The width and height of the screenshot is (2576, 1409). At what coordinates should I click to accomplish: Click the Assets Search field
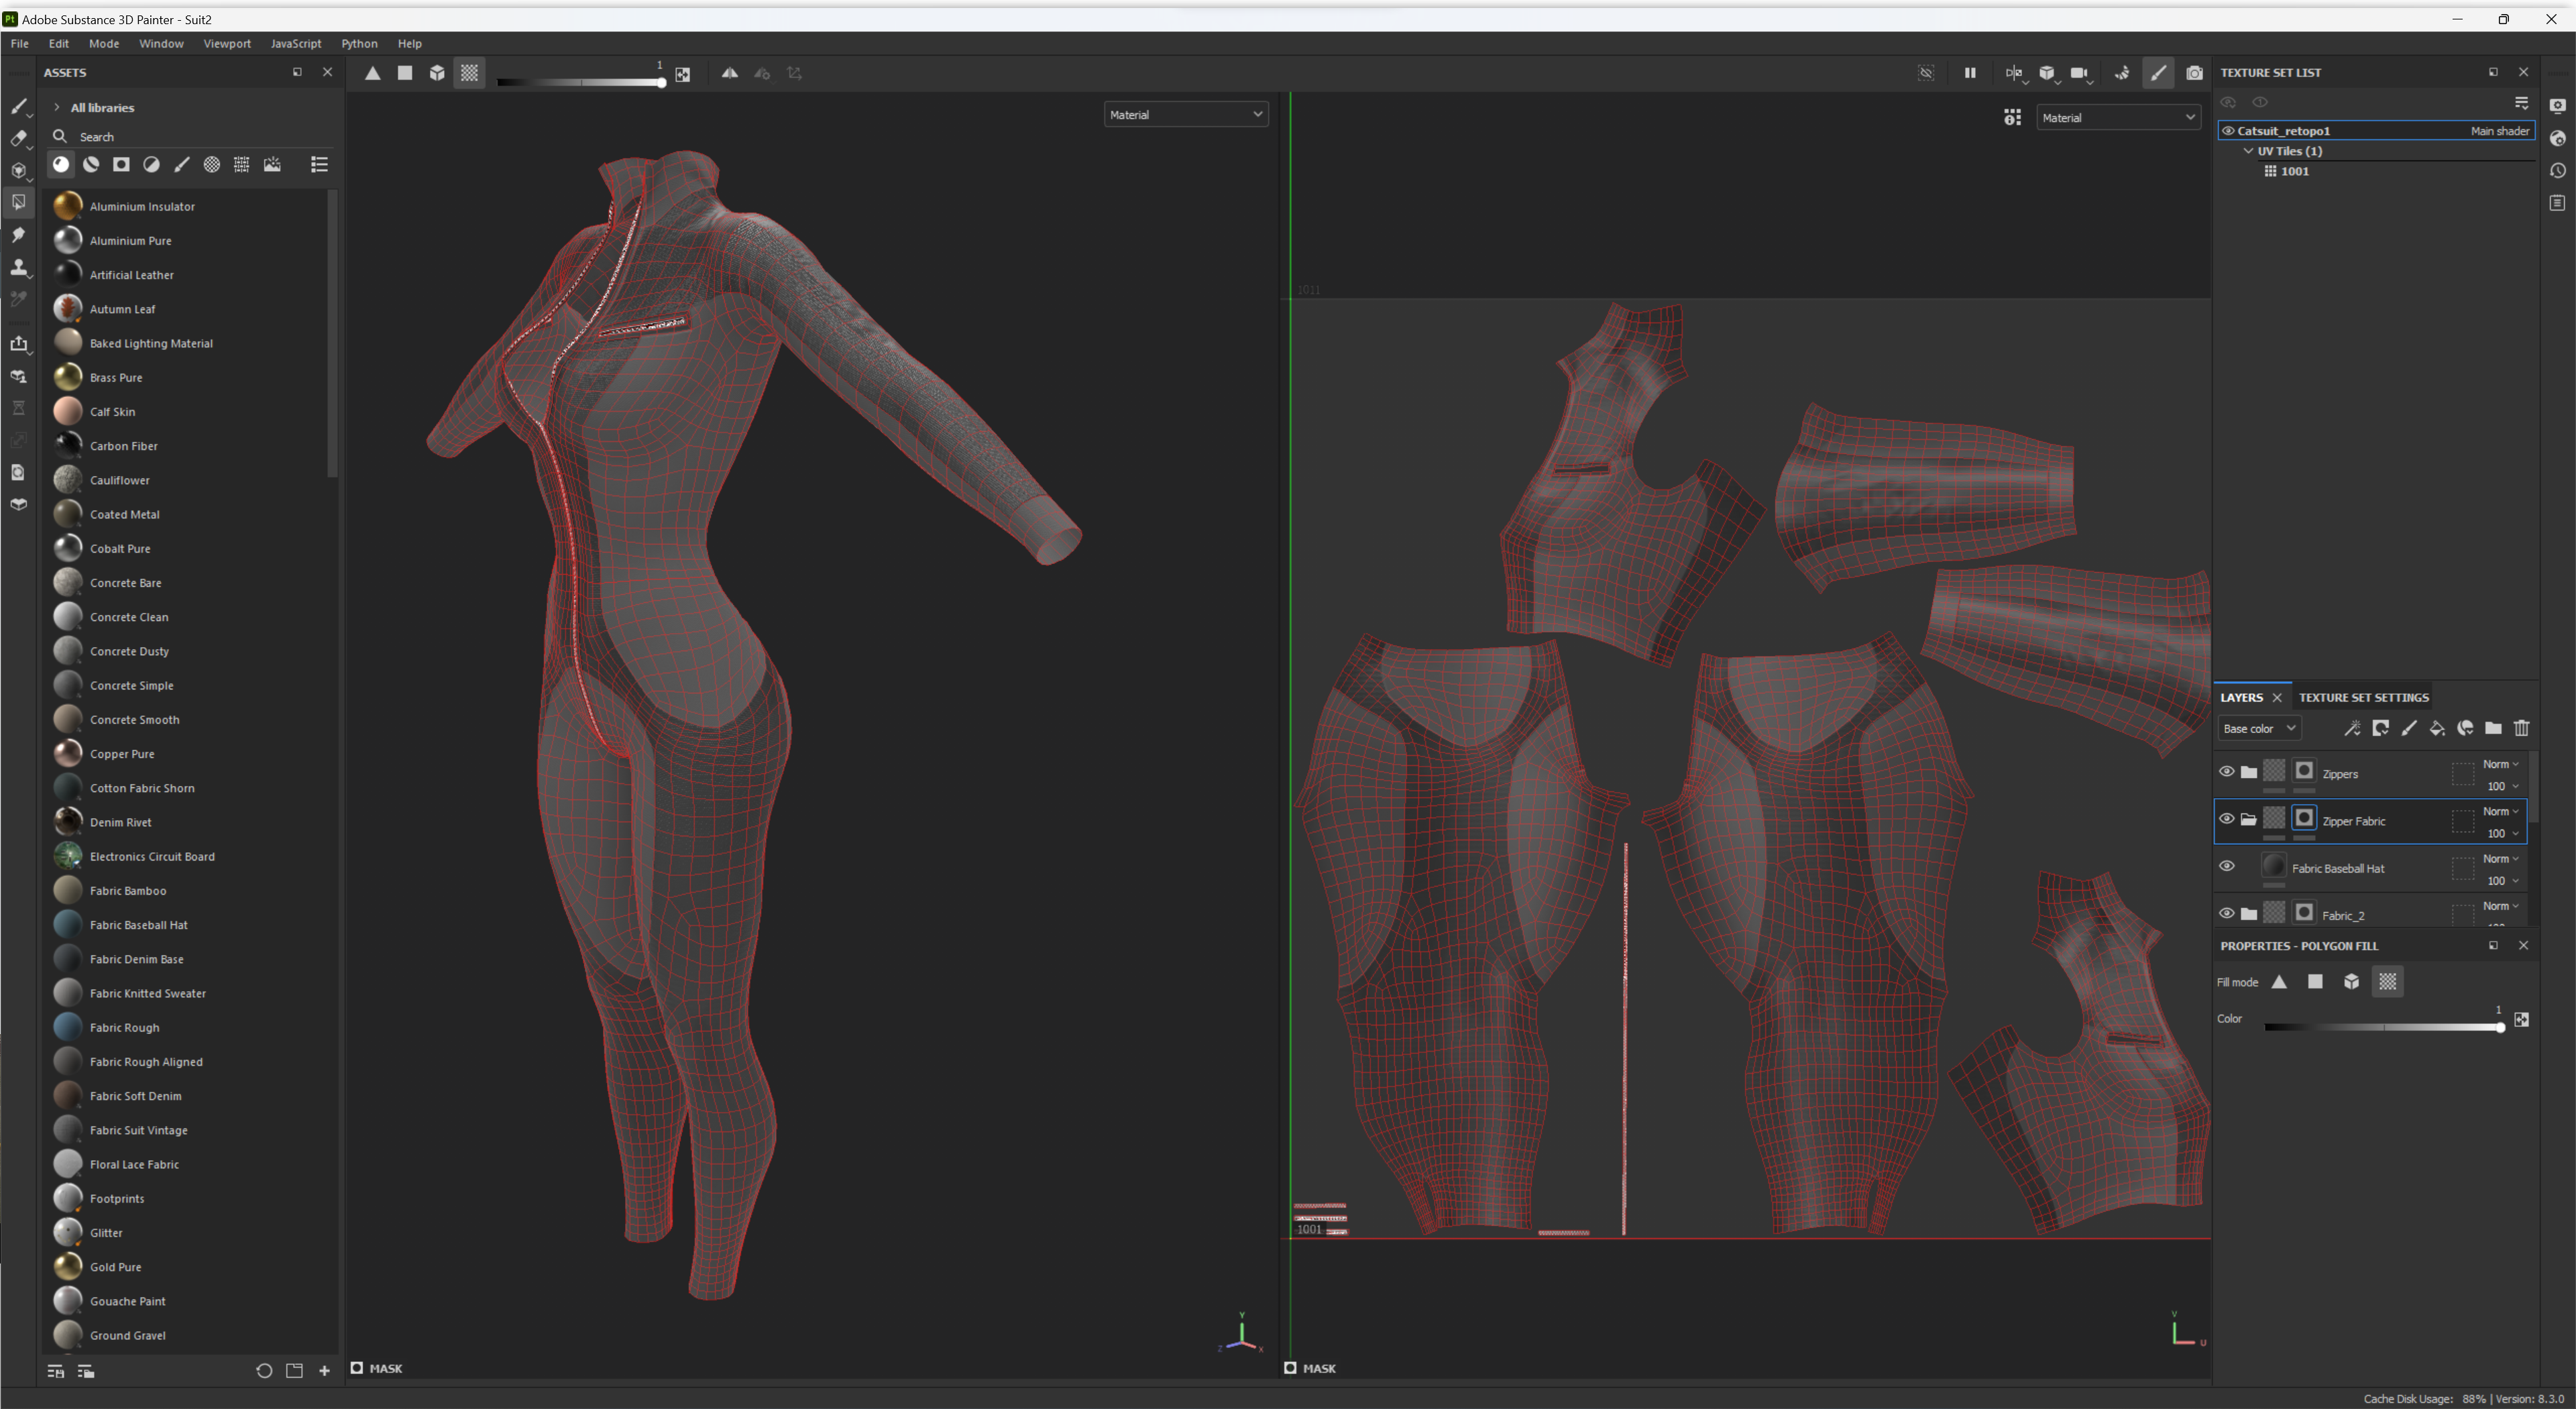(x=190, y=137)
